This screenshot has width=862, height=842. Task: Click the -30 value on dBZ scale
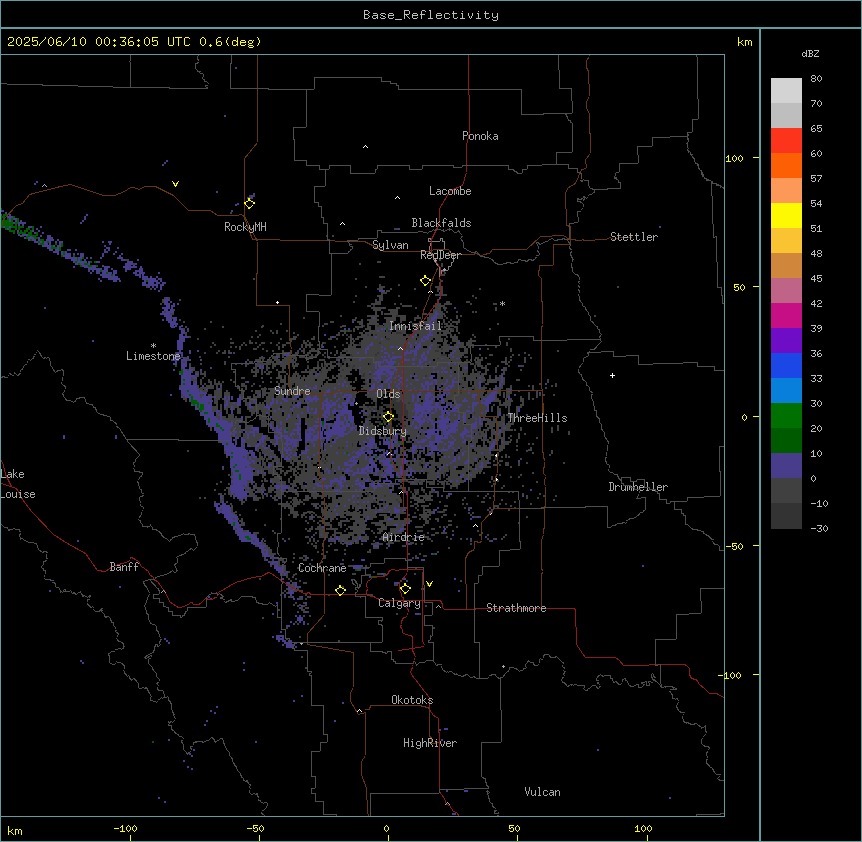[x=819, y=529]
